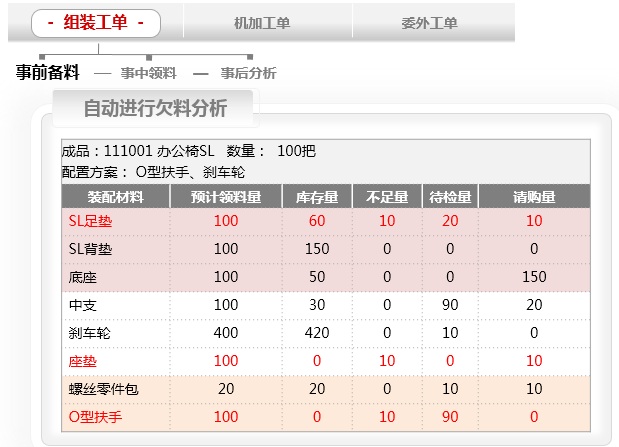The image size is (619, 447).
Task: Select the 不足量 column header
Action: click(387, 197)
